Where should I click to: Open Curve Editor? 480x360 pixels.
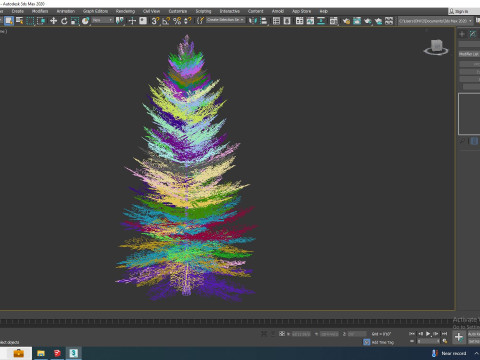[x=310, y=21]
